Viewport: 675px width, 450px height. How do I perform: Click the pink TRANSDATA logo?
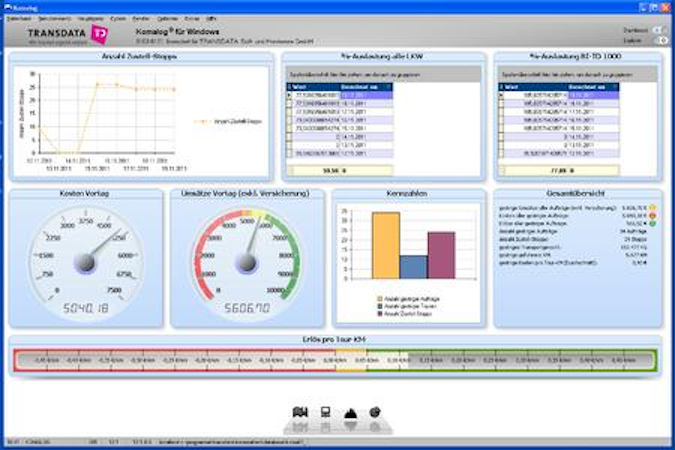tap(99, 34)
